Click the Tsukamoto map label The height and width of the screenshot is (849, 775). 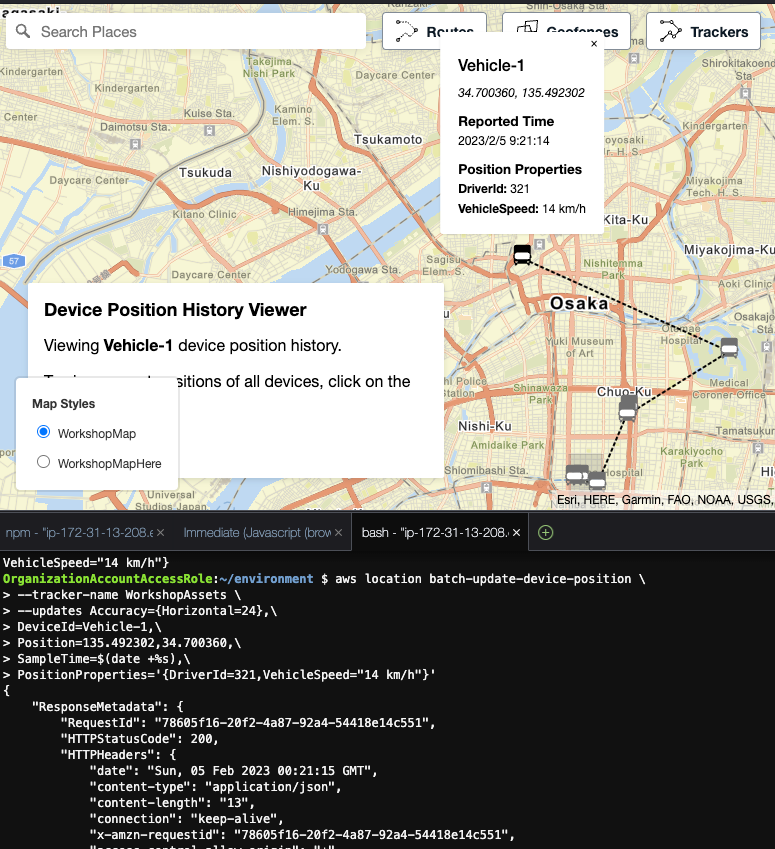(x=388, y=140)
